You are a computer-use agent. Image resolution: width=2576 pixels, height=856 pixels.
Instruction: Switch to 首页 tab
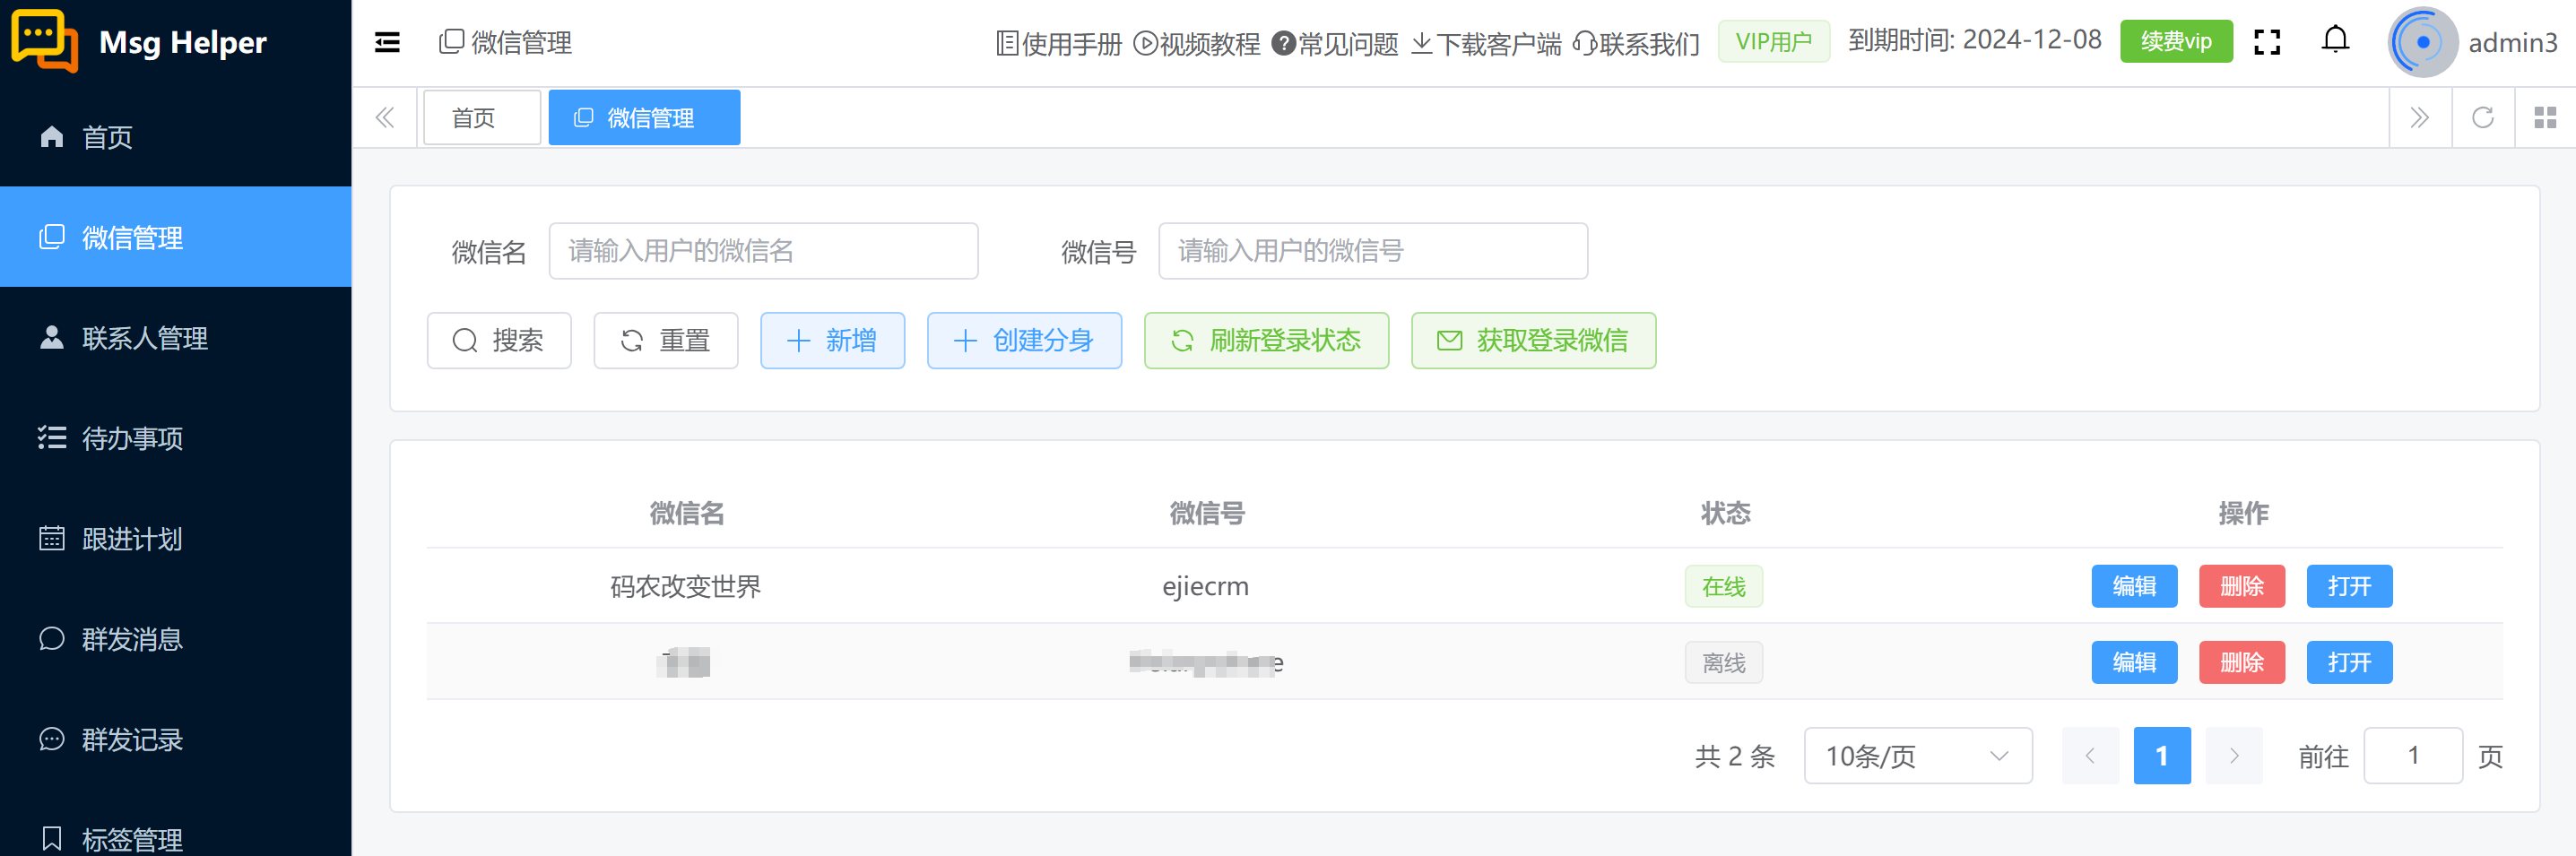coord(482,118)
